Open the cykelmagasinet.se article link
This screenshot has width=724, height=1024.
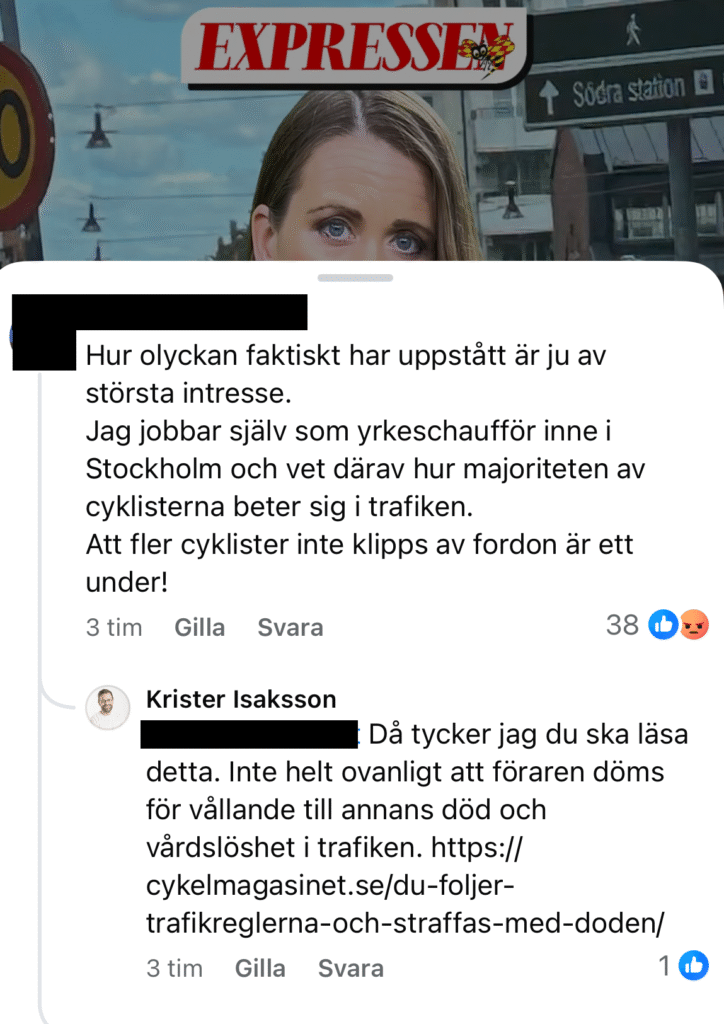click(x=405, y=886)
